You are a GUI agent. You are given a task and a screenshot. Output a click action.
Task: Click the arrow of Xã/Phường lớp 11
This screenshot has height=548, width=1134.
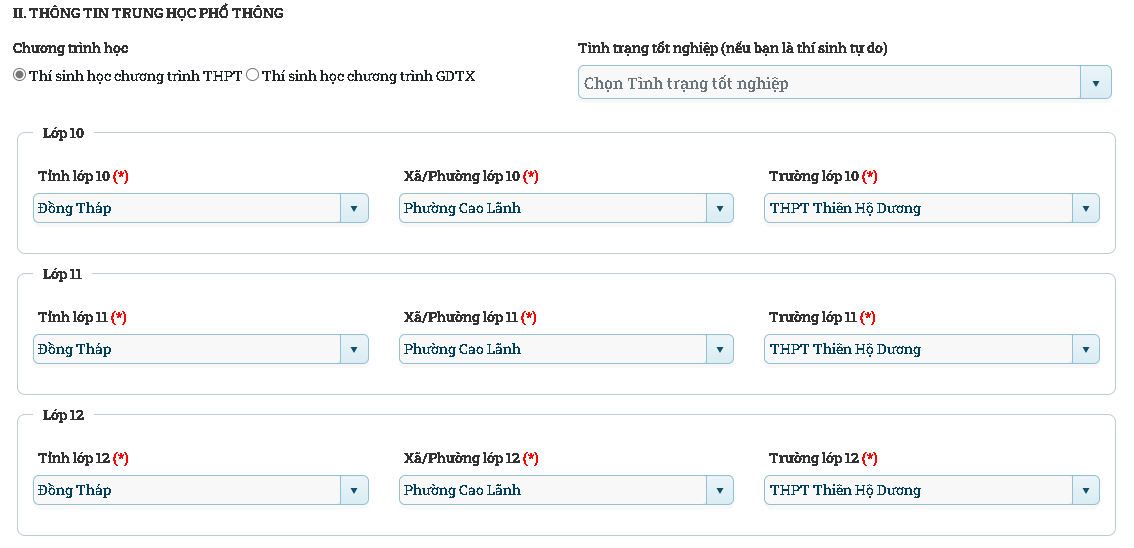(719, 349)
